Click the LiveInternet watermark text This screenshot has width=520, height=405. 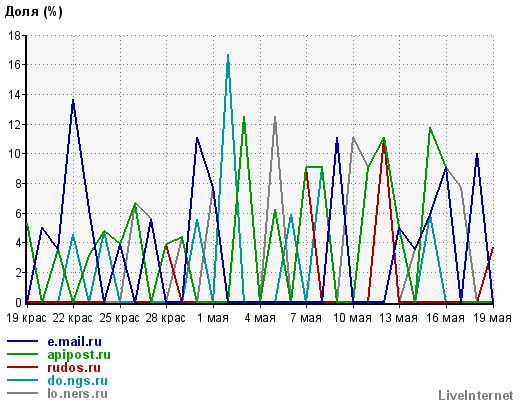pyautogui.click(x=476, y=395)
